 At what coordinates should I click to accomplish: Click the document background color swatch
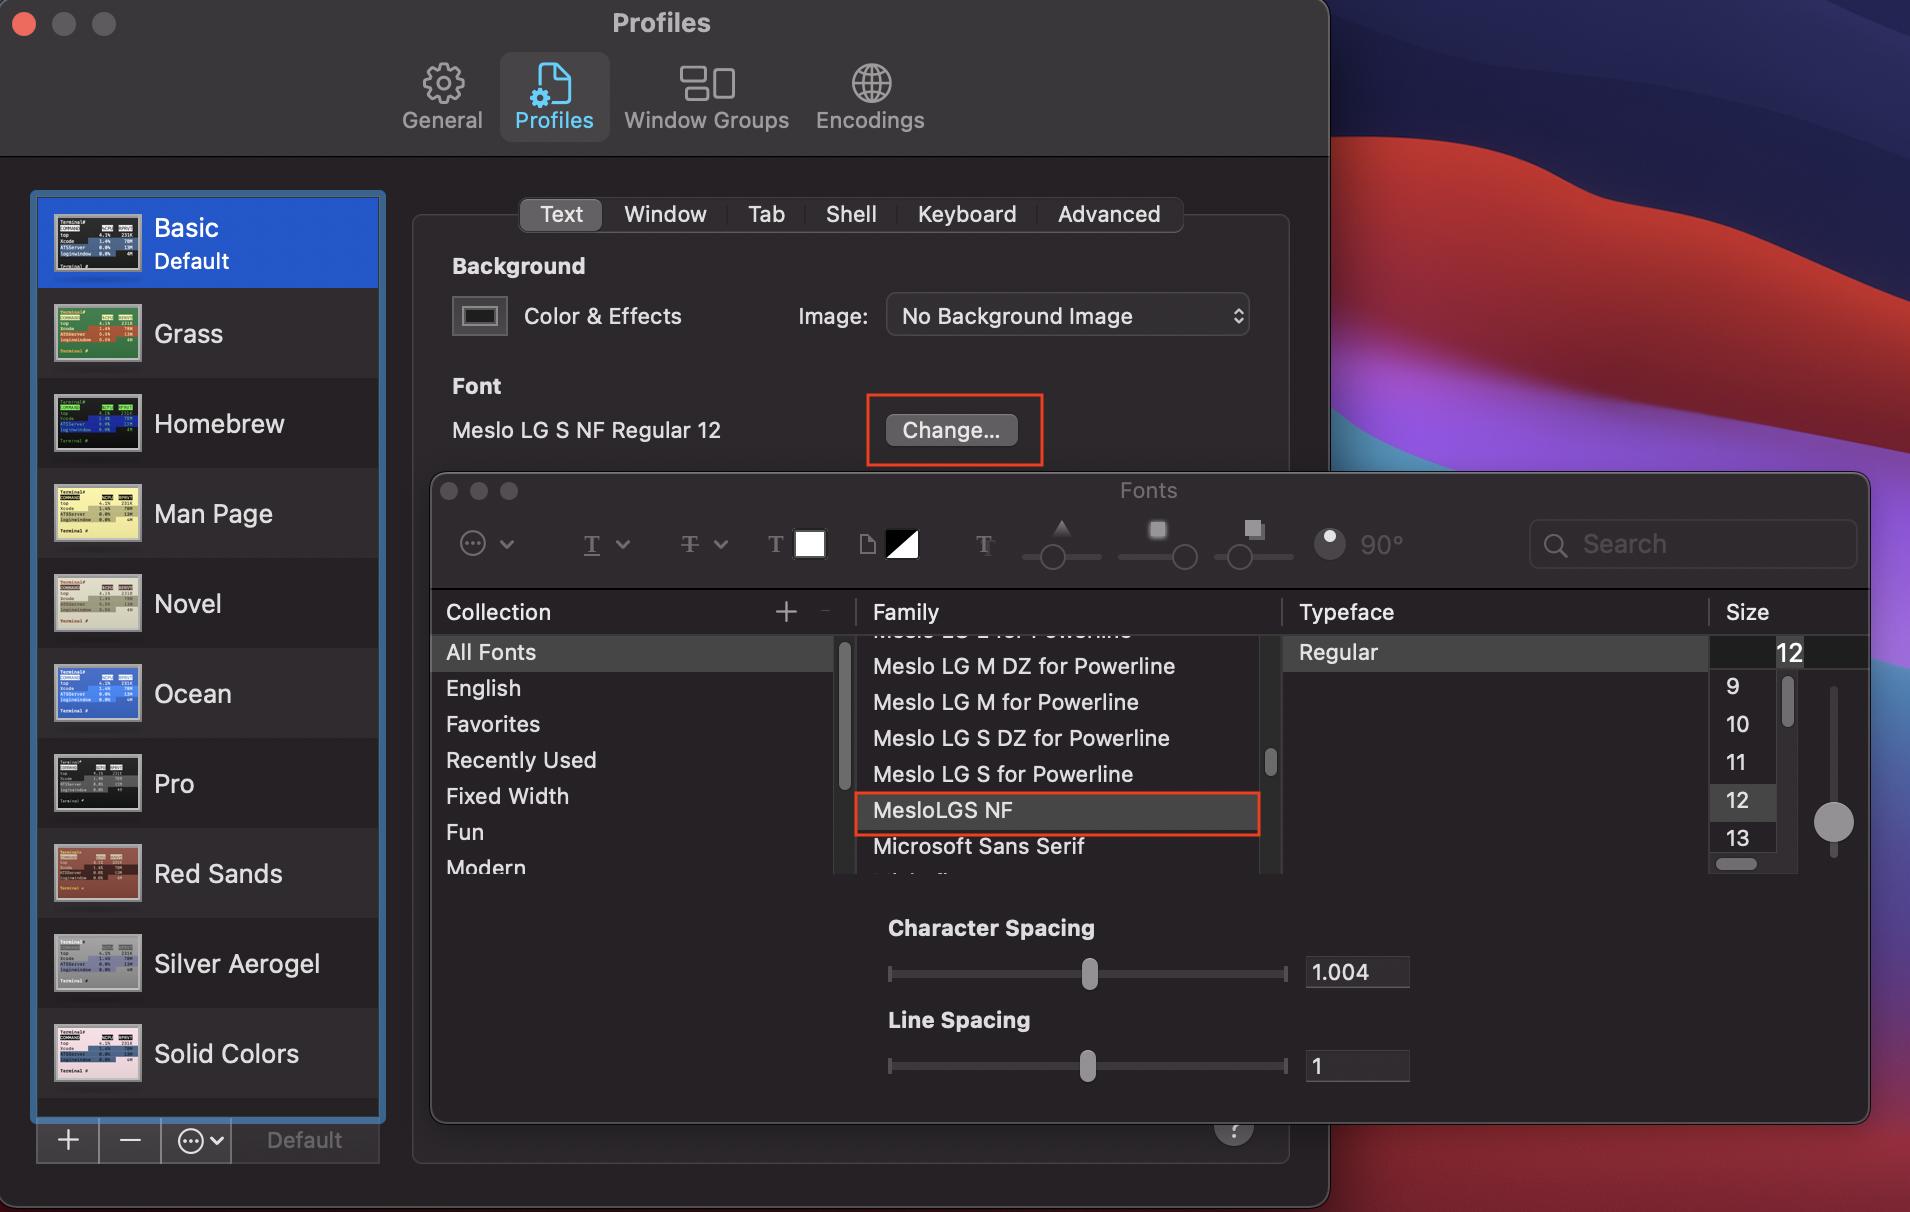tap(902, 544)
